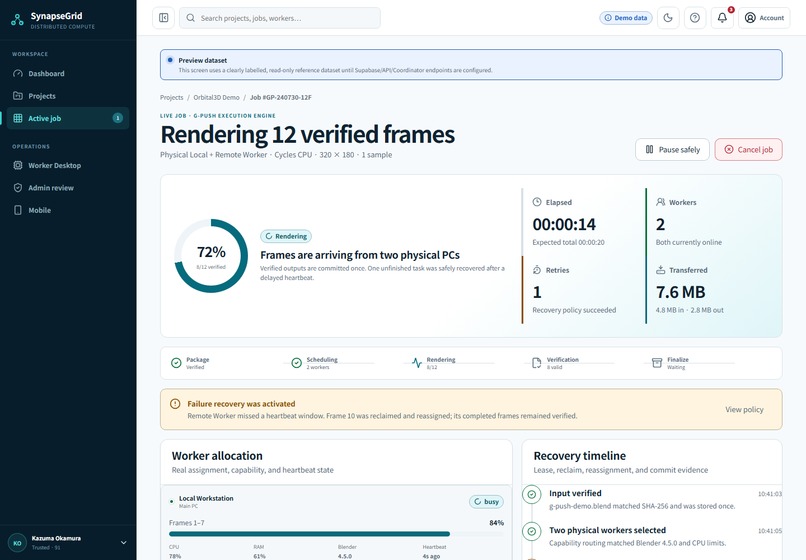The image size is (806, 560).
Task: Click 'Failure recovery was activated' heading
Action: 241,404
